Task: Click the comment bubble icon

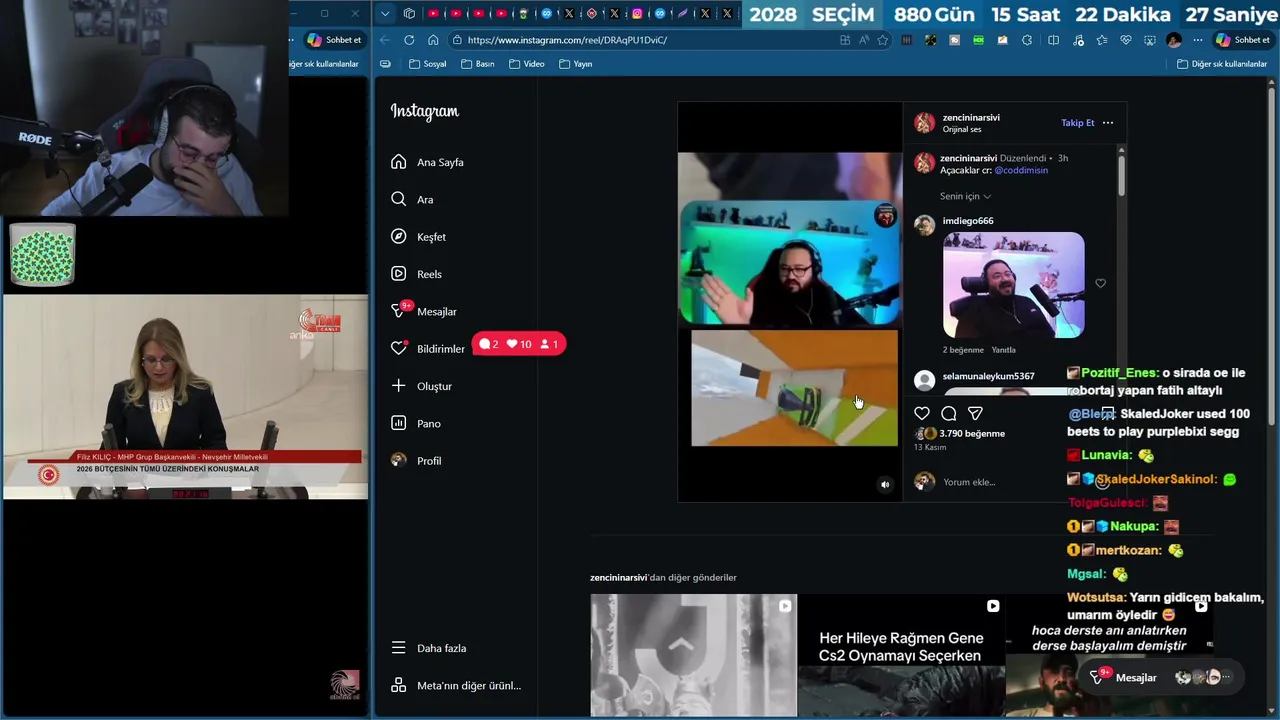Action: (x=949, y=413)
